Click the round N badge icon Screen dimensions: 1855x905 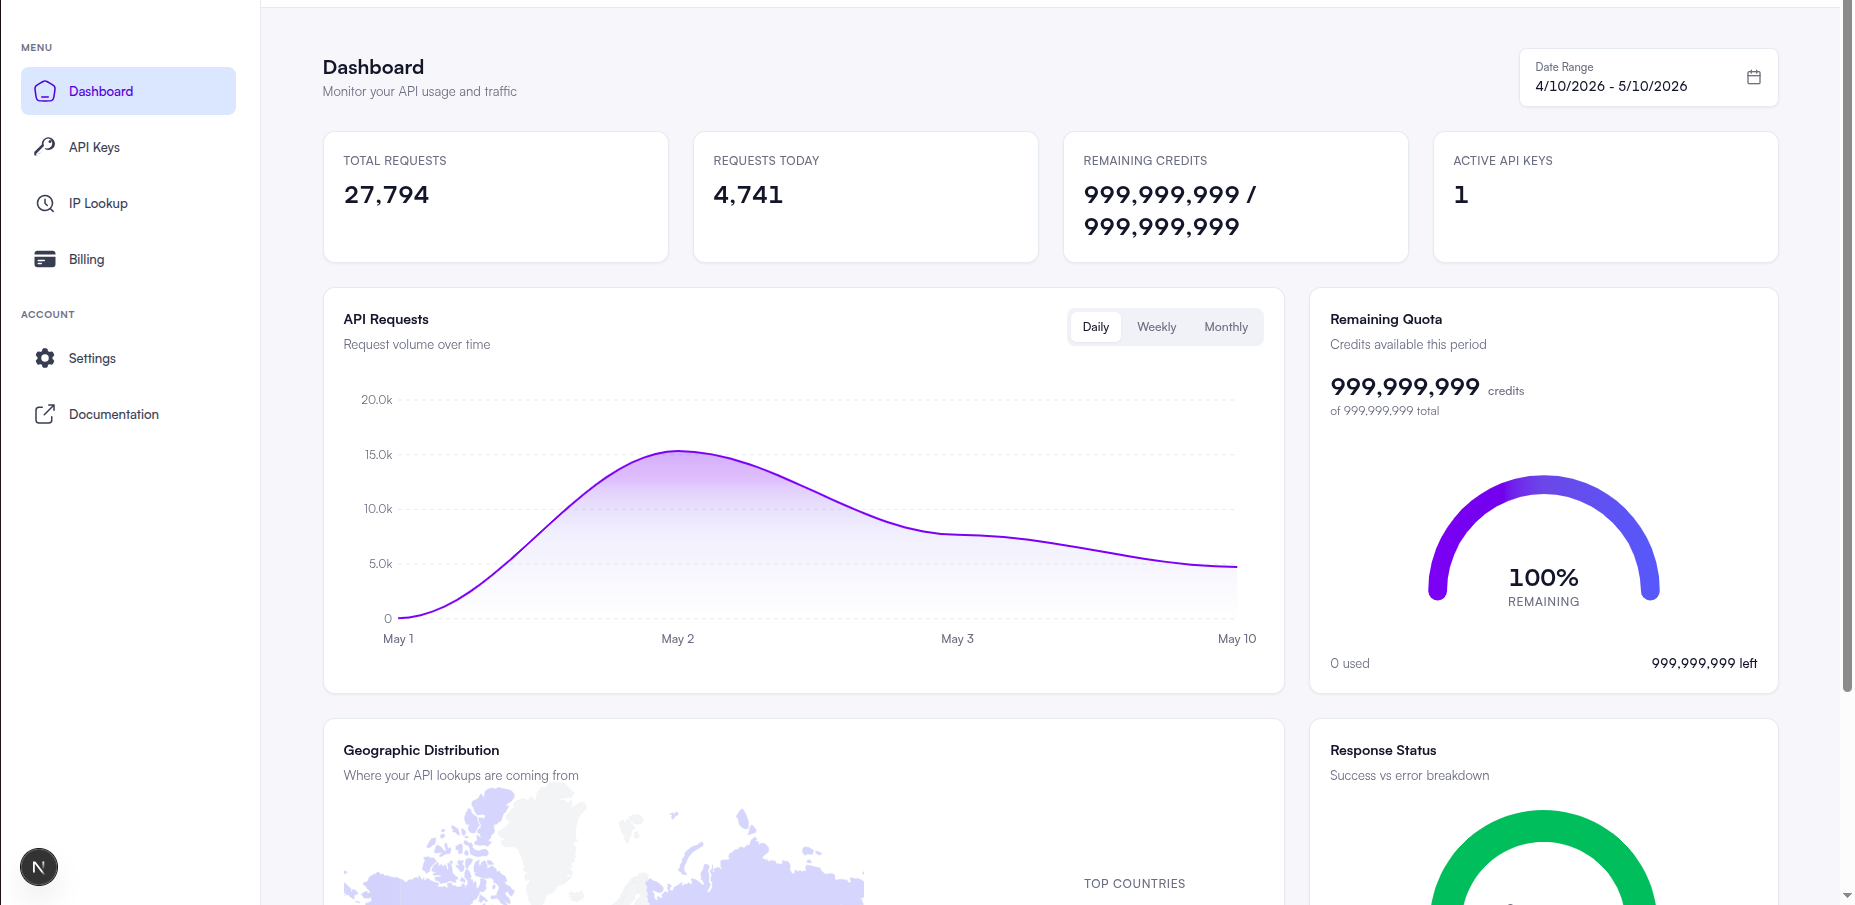[39, 867]
